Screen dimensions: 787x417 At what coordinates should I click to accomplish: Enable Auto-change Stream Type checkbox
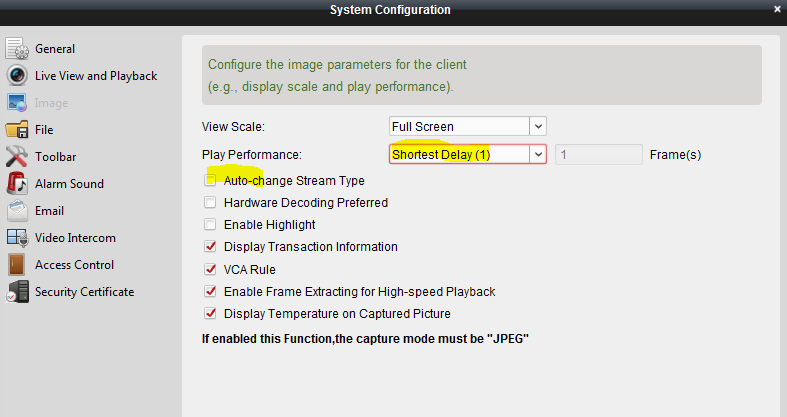pos(210,181)
